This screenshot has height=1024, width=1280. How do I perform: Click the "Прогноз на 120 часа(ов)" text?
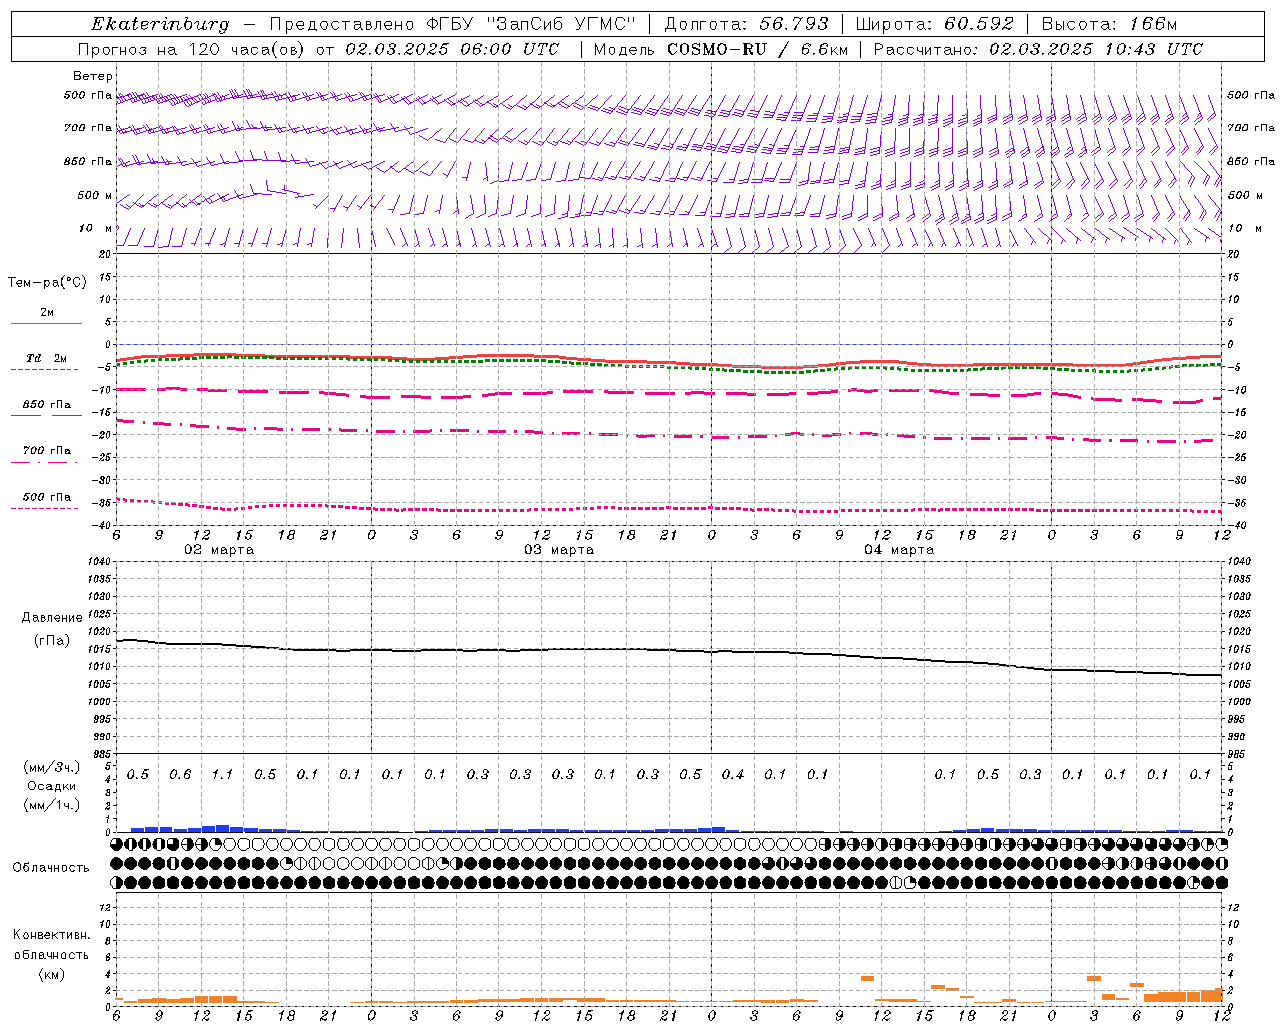pyautogui.click(x=192, y=49)
